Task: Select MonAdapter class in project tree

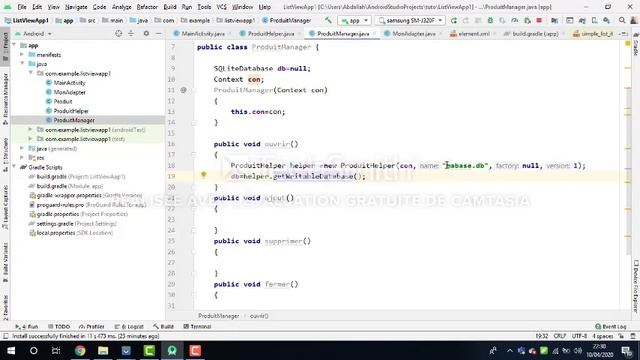Action: pyautogui.click(x=69, y=92)
